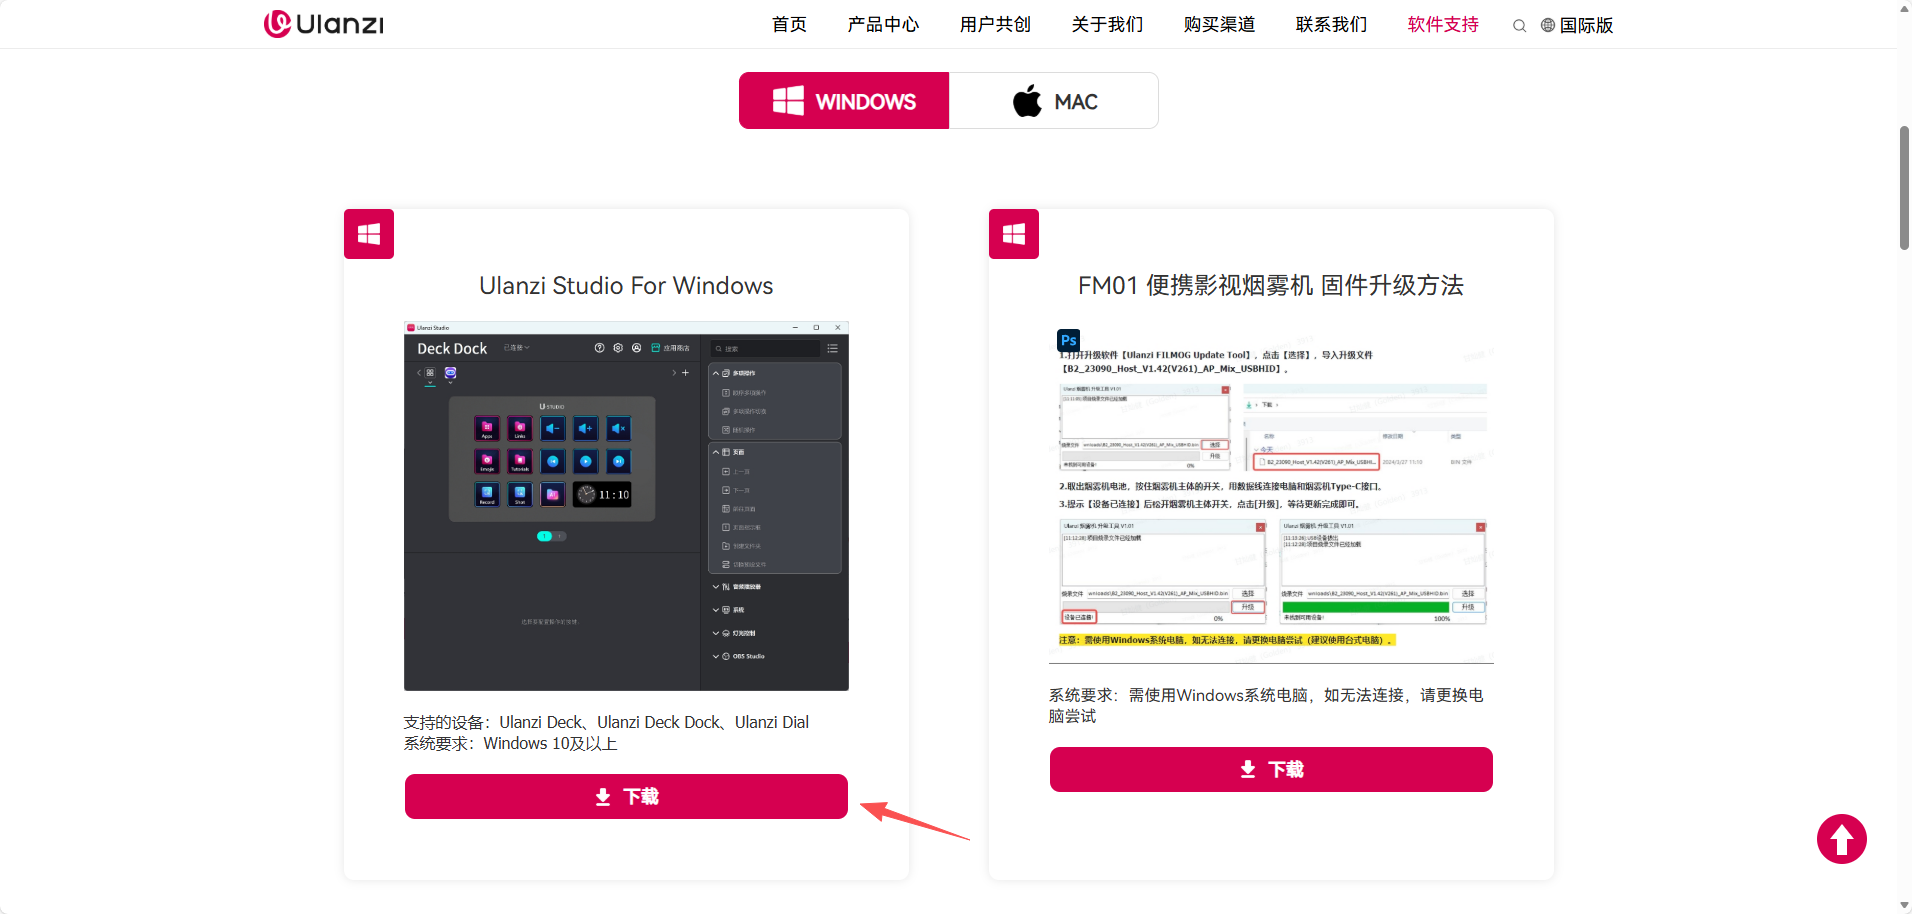Click the Windows logo in WINDOWS tab
This screenshot has height=914, width=1912.
pyautogui.click(x=788, y=101)
